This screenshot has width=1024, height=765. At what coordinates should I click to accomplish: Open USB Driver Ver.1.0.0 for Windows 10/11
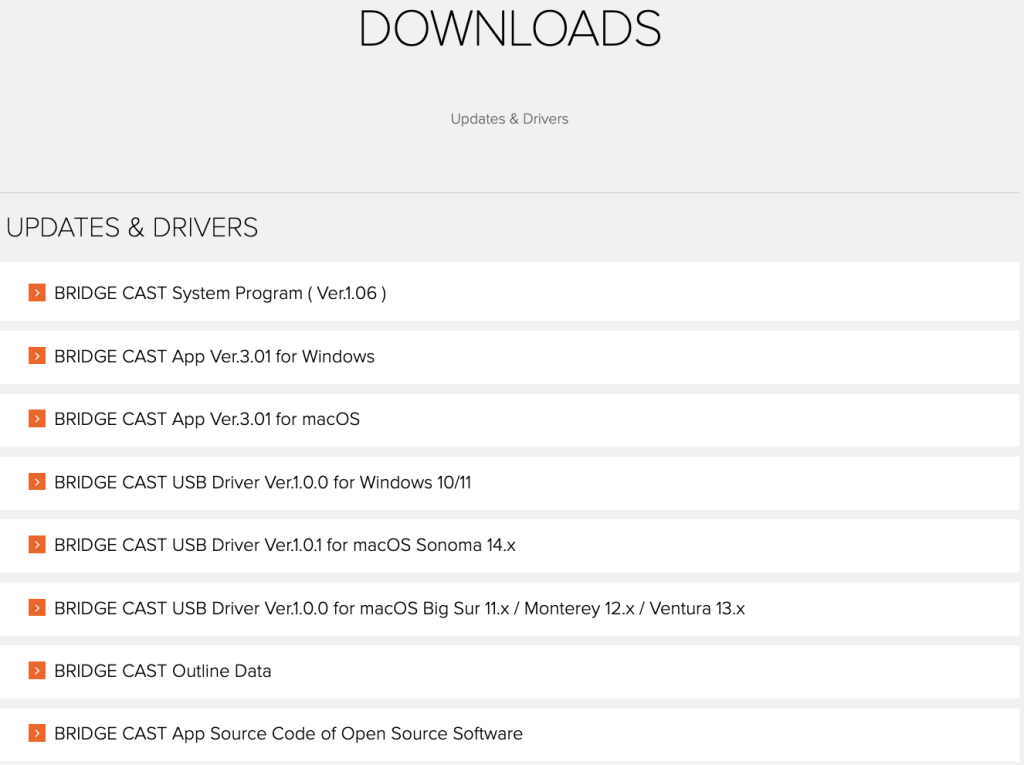pyautogui.click(x=263, y=482)
